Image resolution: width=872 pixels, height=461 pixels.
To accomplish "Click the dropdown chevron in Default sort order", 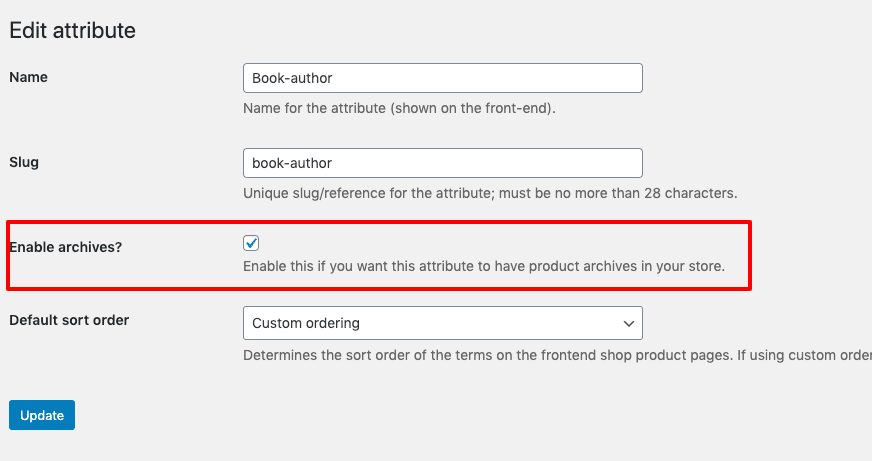I will pyautogui.click(x=628, y=324).
